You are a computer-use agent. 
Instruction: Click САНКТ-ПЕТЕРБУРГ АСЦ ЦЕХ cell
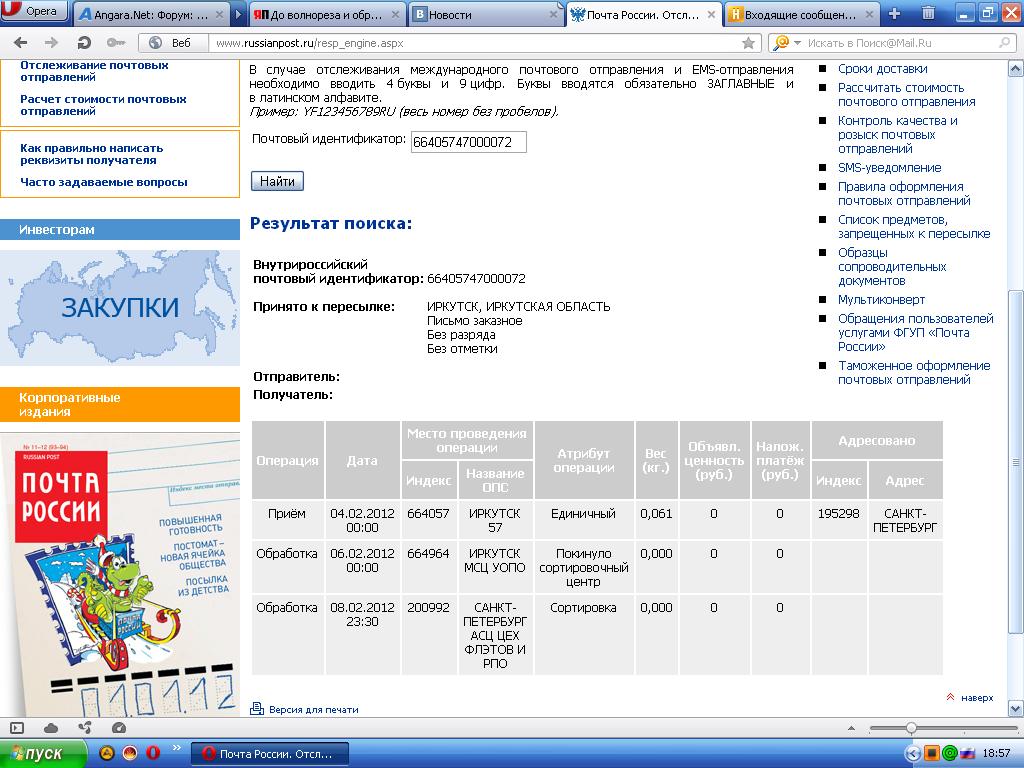494,635
